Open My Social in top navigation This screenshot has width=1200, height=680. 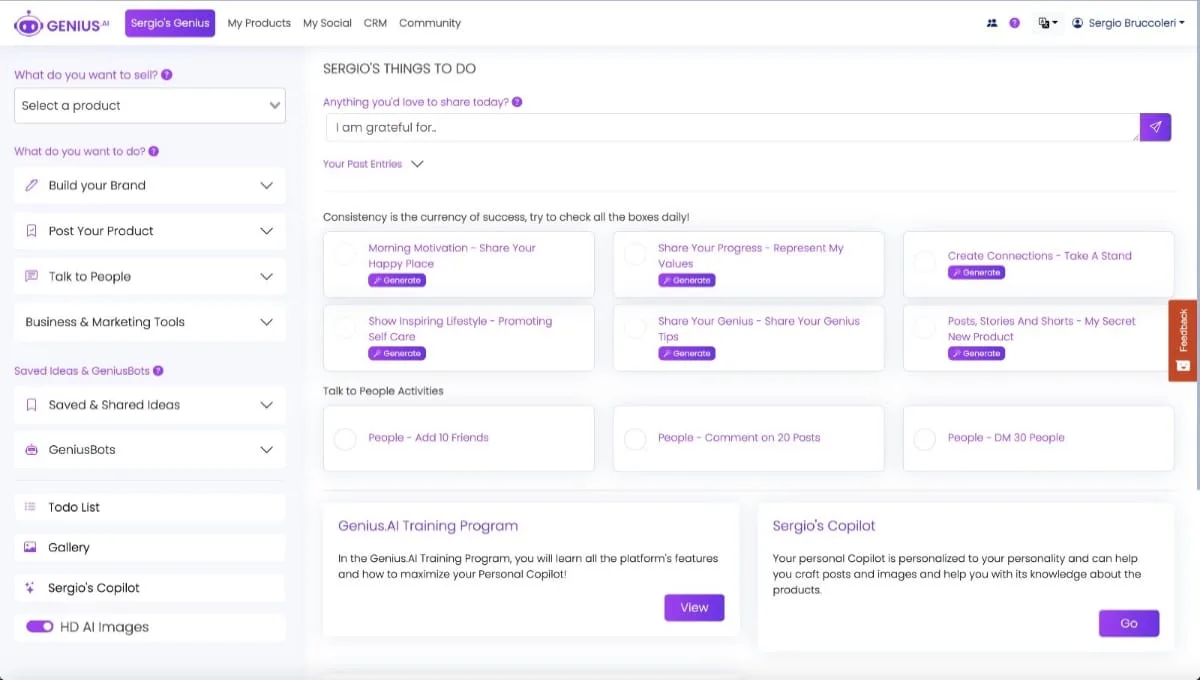[327, 23]
